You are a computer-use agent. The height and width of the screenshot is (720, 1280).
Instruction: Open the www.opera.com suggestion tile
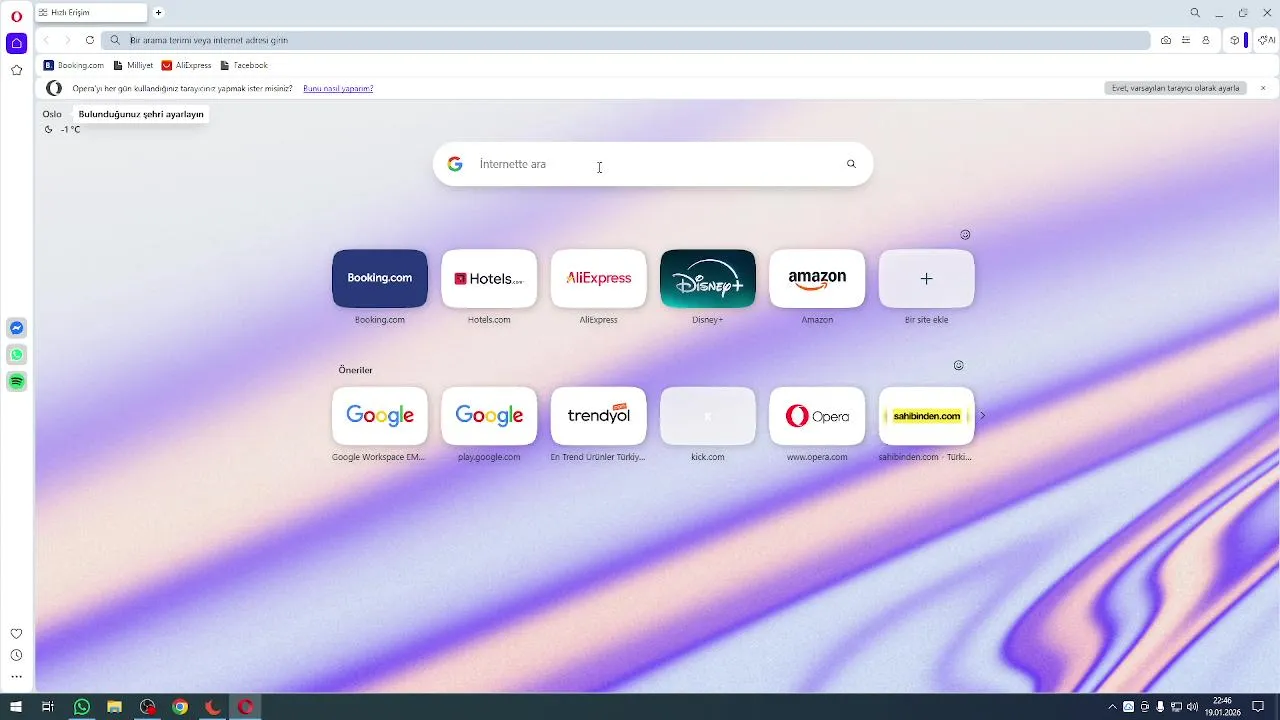tap(817, 416)
